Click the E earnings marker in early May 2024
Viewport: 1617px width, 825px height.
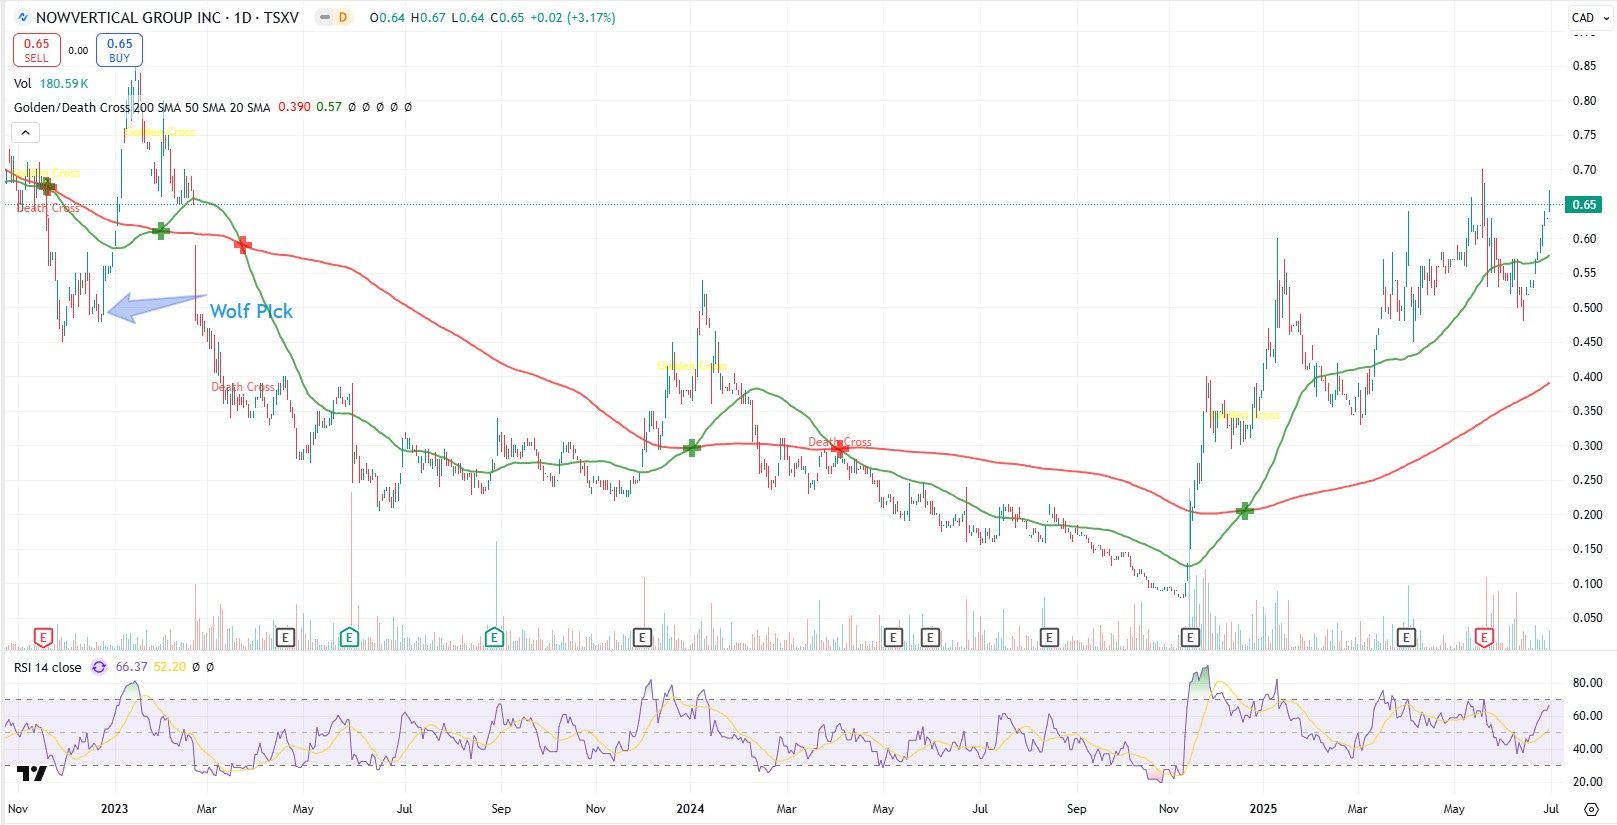click(x=893, y=637)
